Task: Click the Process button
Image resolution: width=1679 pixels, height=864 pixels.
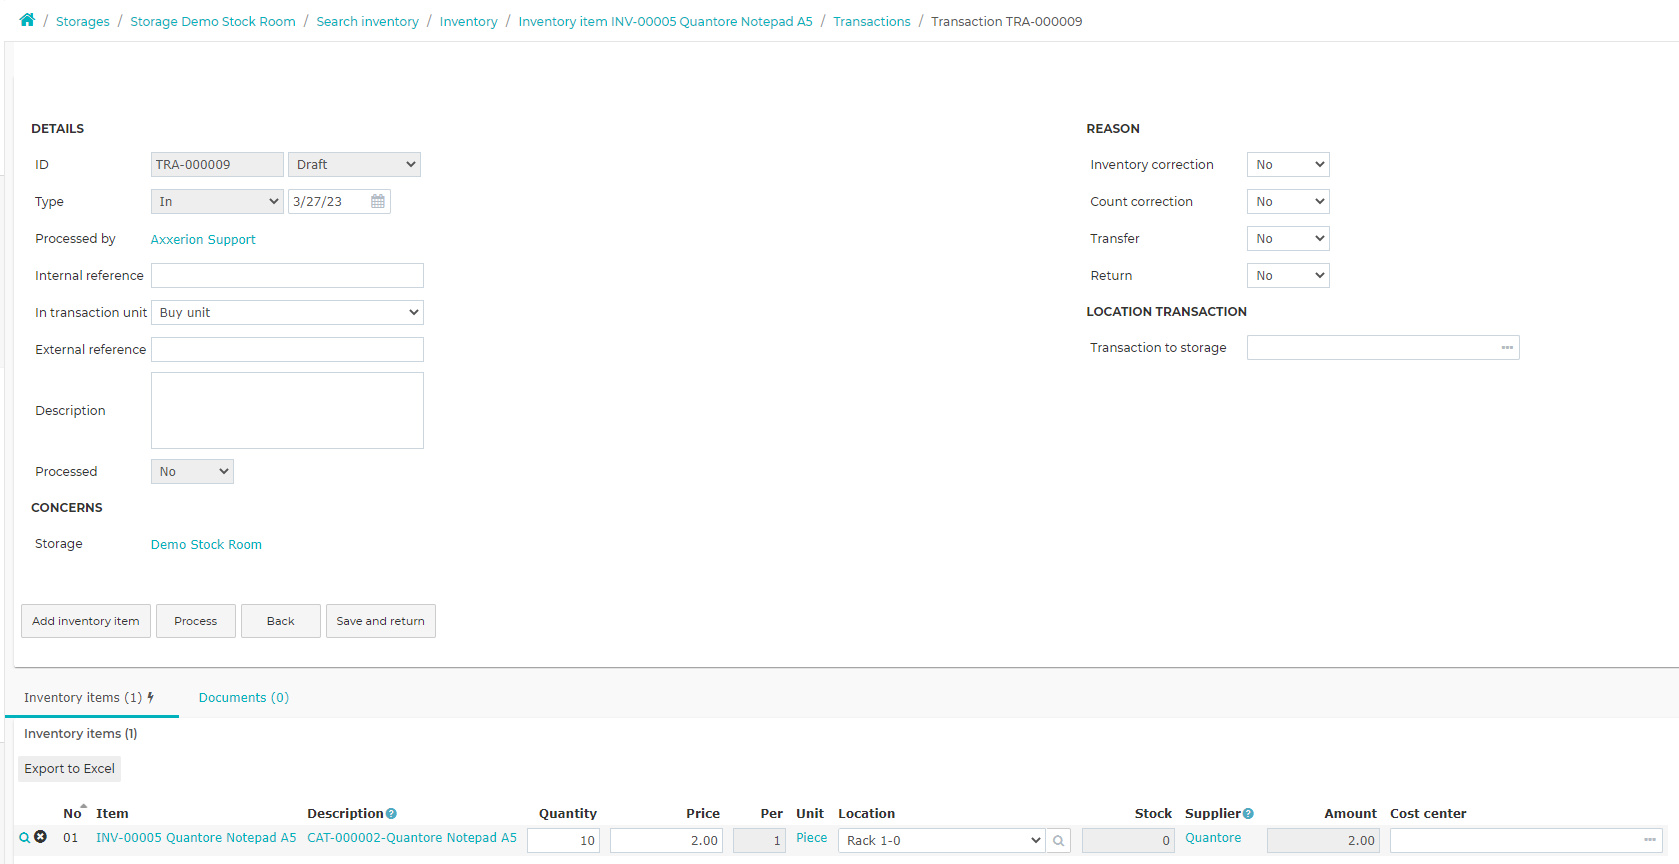Action: point(196,621)
